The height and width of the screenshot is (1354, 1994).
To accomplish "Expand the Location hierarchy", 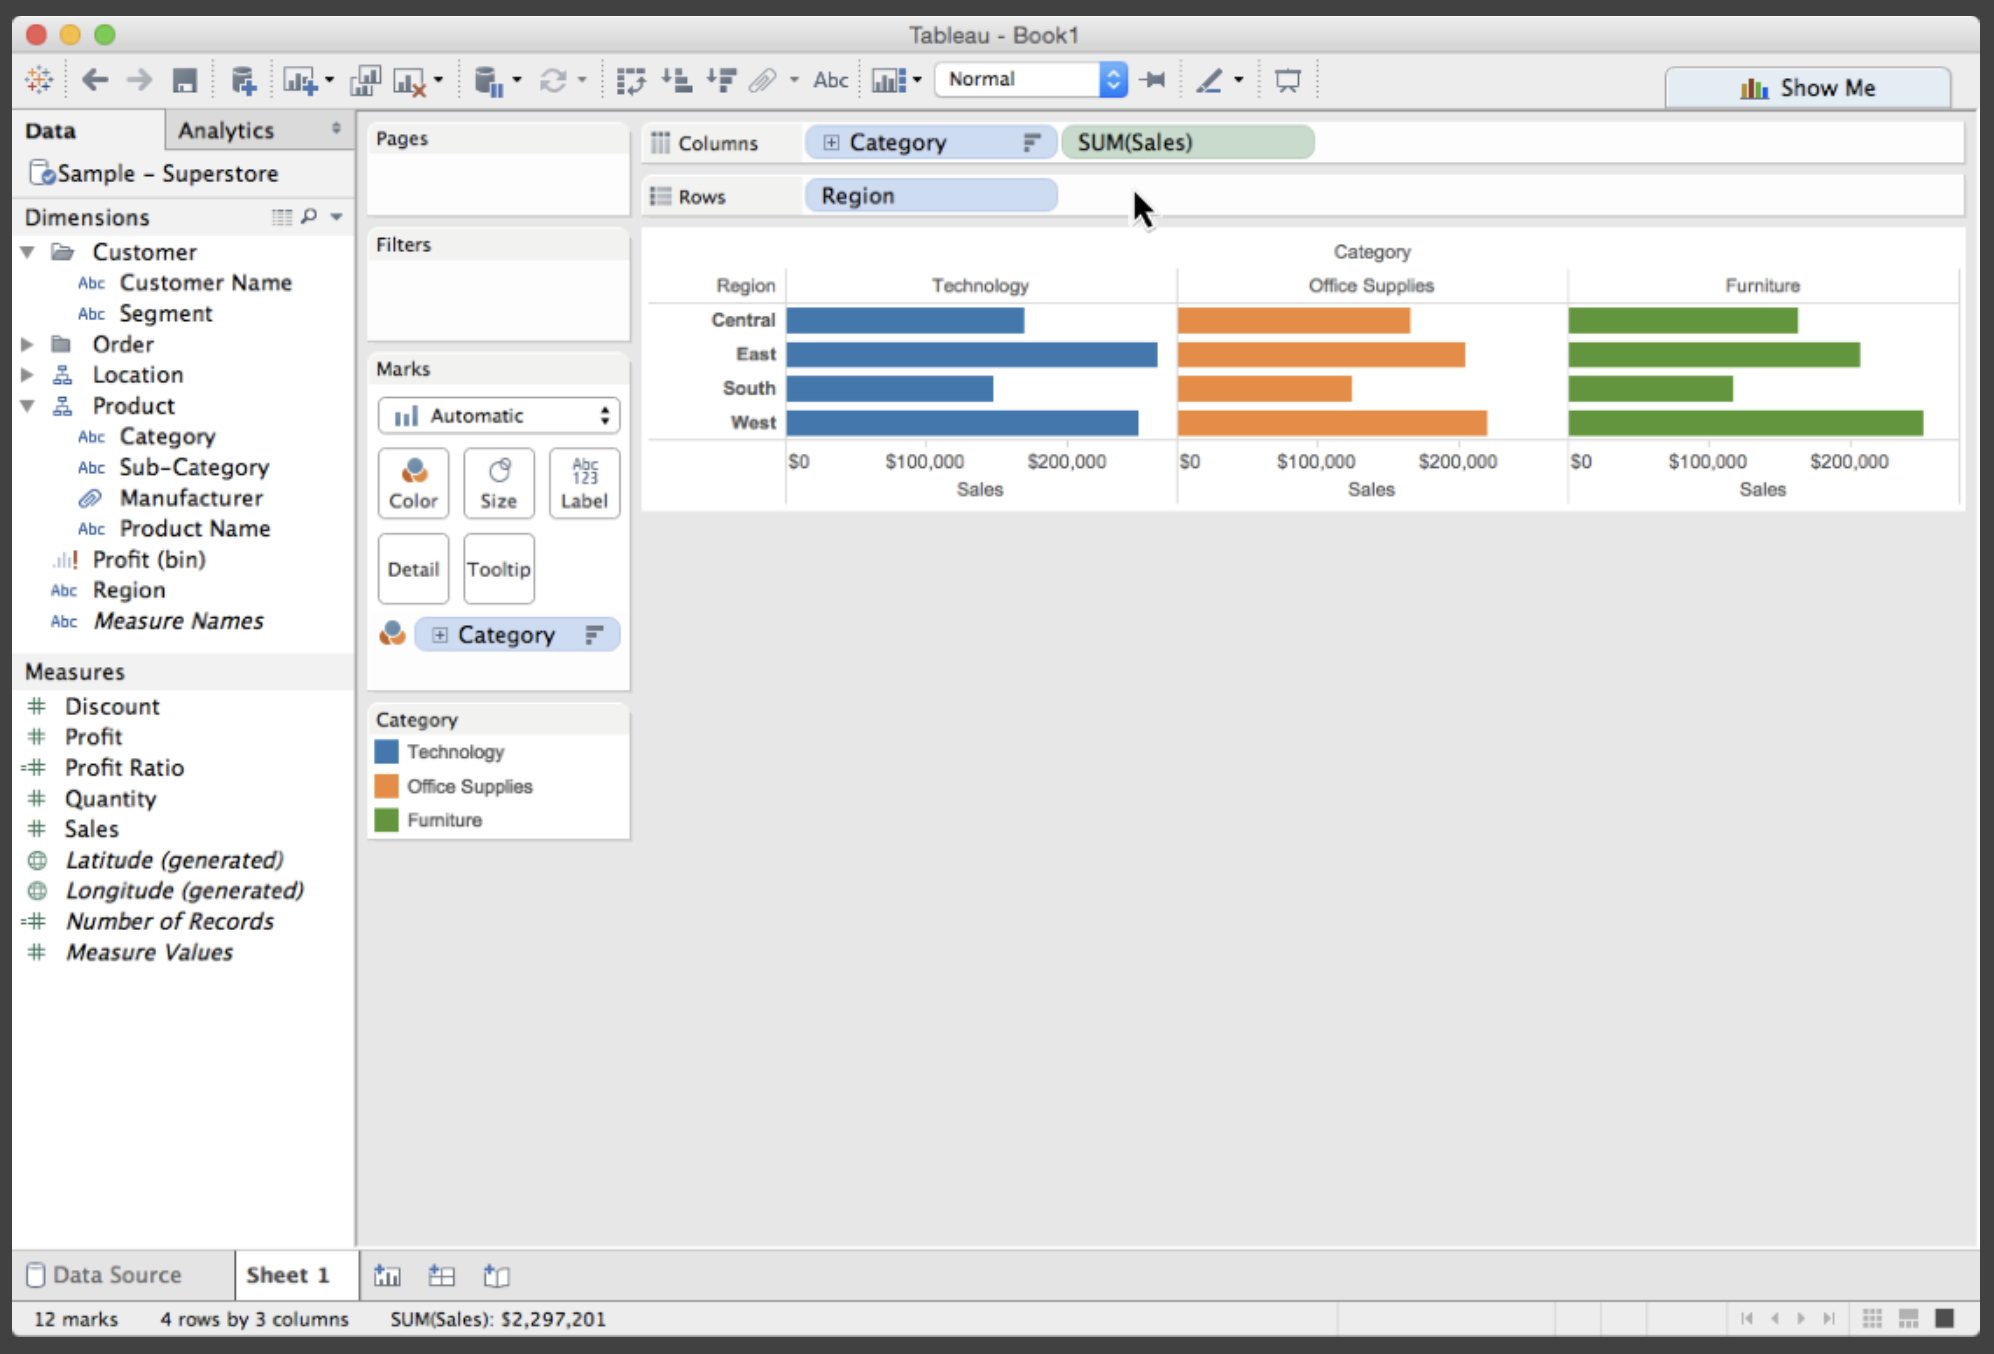I will [28, 375].
